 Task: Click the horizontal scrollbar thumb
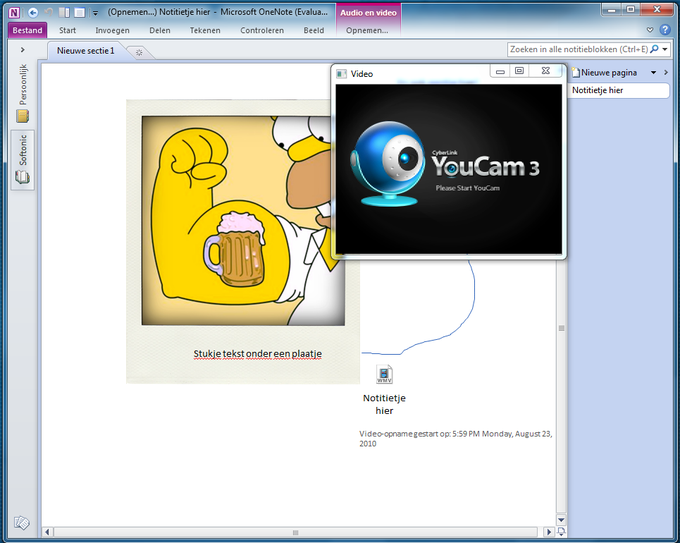pos(295,532)
